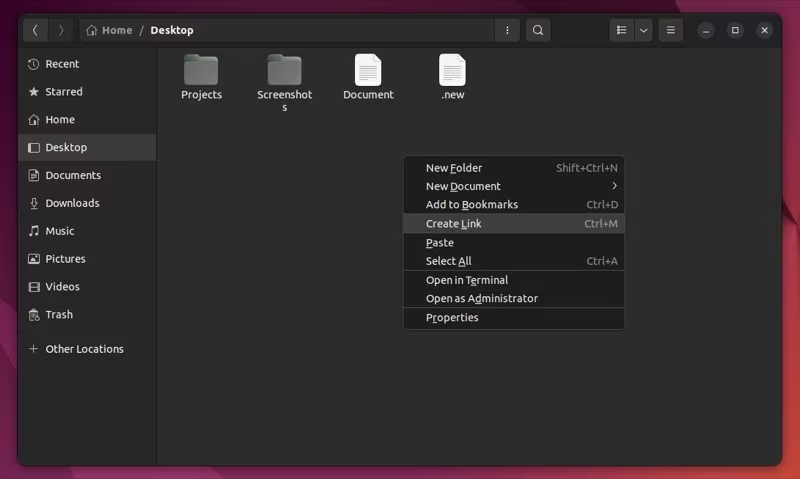Expand the view options dropdown arrow

coord(643,30)
